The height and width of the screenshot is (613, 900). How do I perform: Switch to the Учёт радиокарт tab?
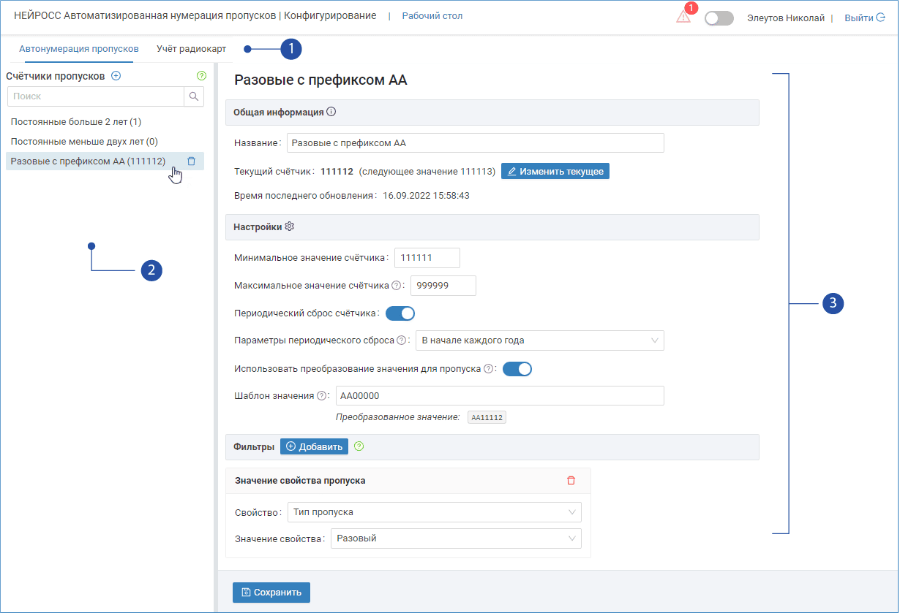191,49
